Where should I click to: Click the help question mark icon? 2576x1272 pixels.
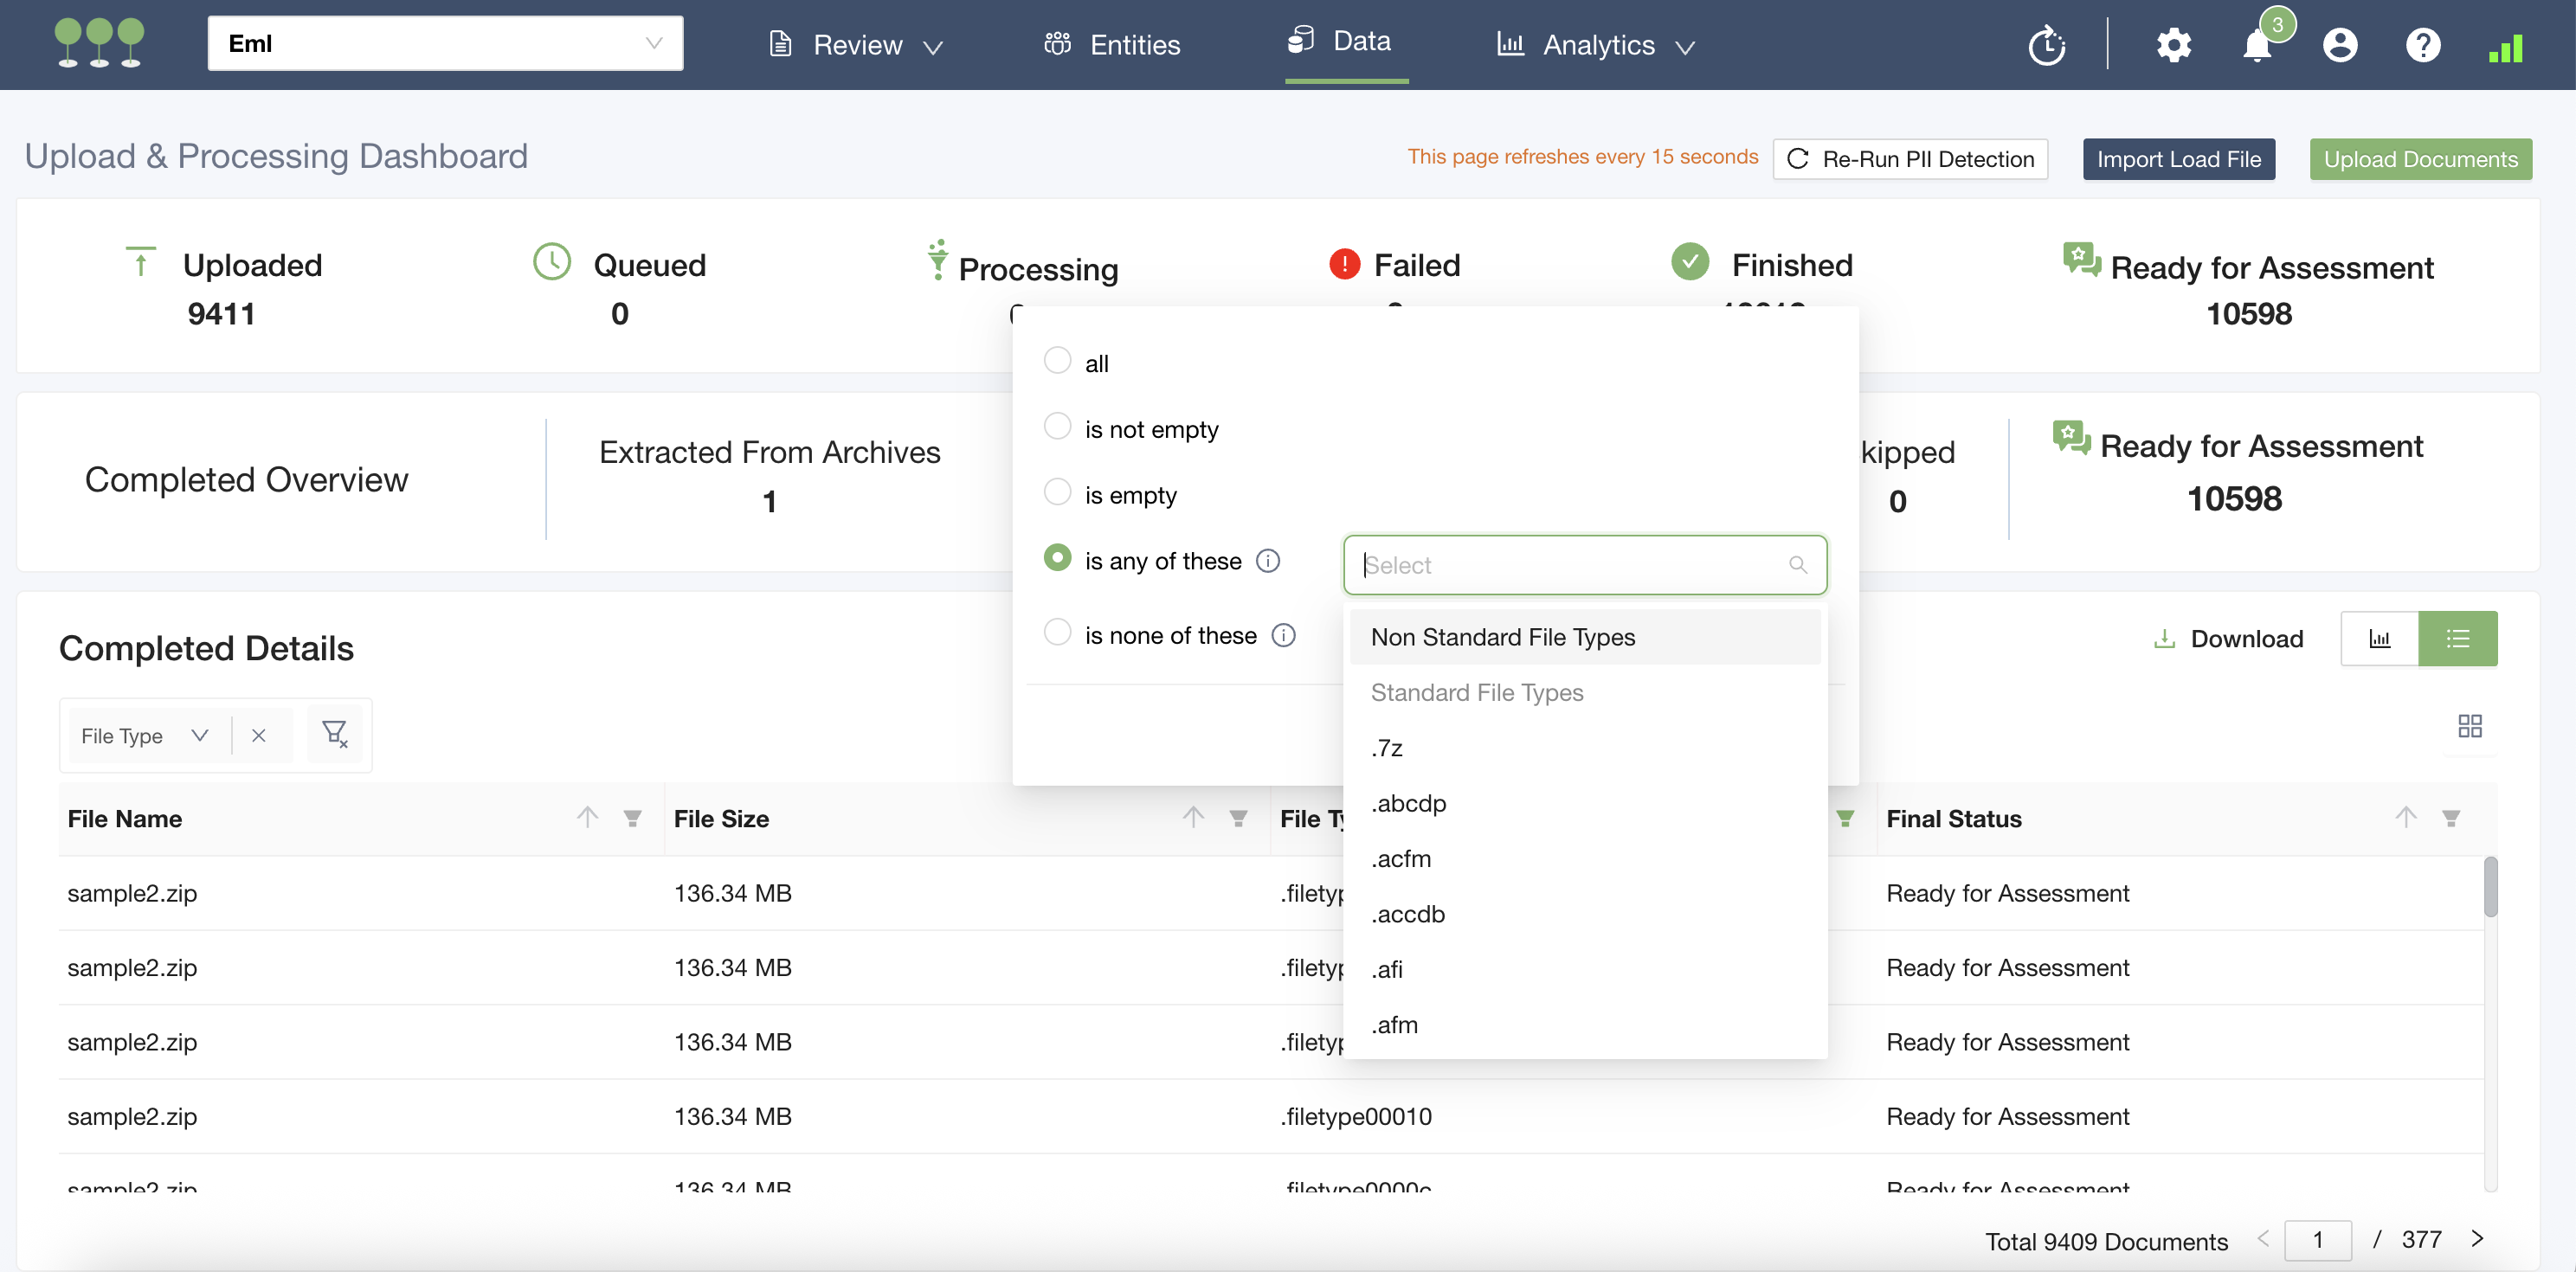pyautogui.click(x=2423, y=45)
